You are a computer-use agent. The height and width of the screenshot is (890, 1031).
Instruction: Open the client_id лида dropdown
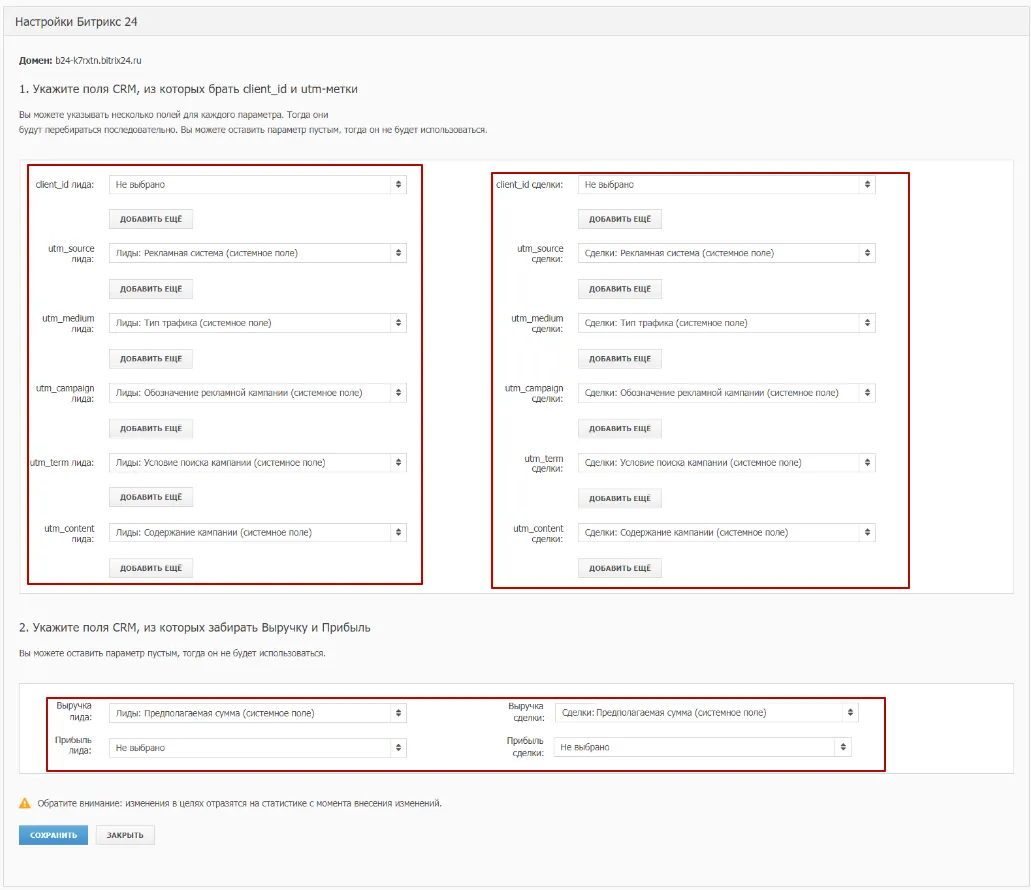(258, 185)
